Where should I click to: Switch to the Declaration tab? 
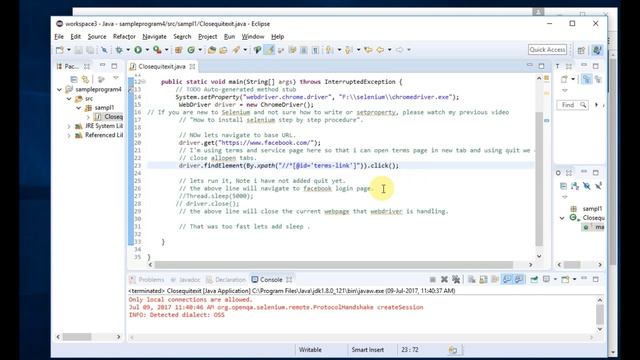click(226, 280)
